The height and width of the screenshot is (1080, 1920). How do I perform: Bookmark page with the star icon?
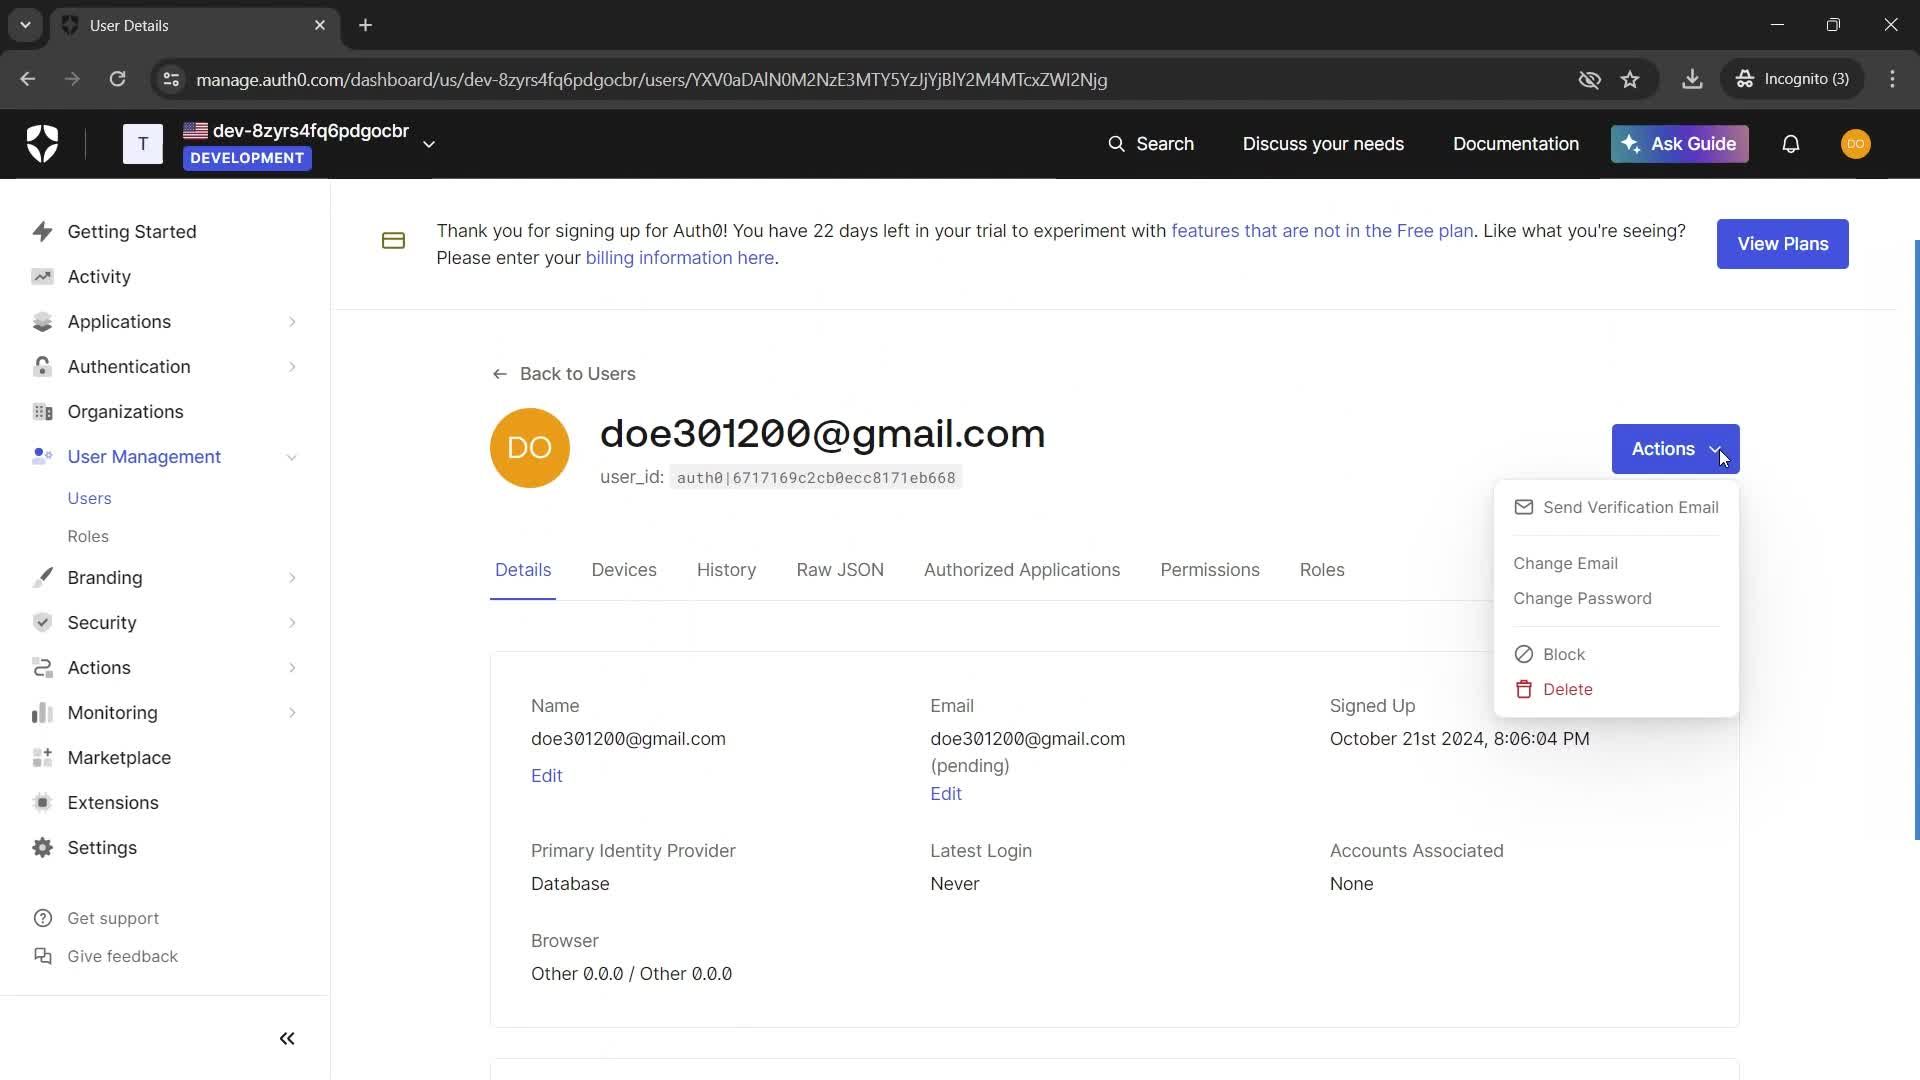pos(1630,79)
